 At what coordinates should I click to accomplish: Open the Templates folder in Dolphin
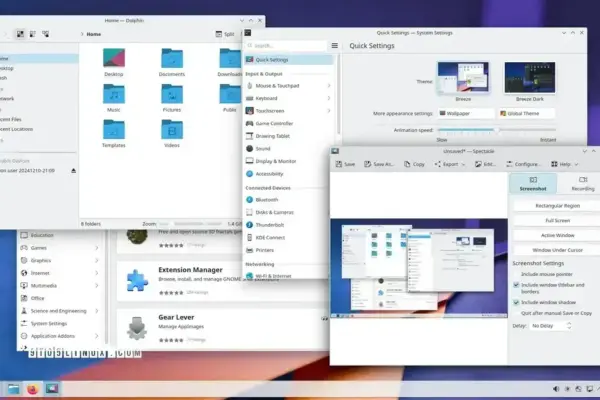pos(114,134)
